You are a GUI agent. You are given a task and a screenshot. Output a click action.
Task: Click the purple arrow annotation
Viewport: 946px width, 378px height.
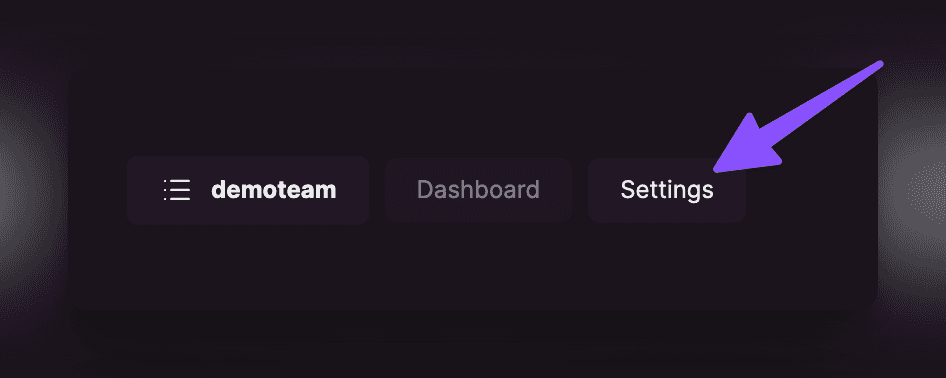798,117
